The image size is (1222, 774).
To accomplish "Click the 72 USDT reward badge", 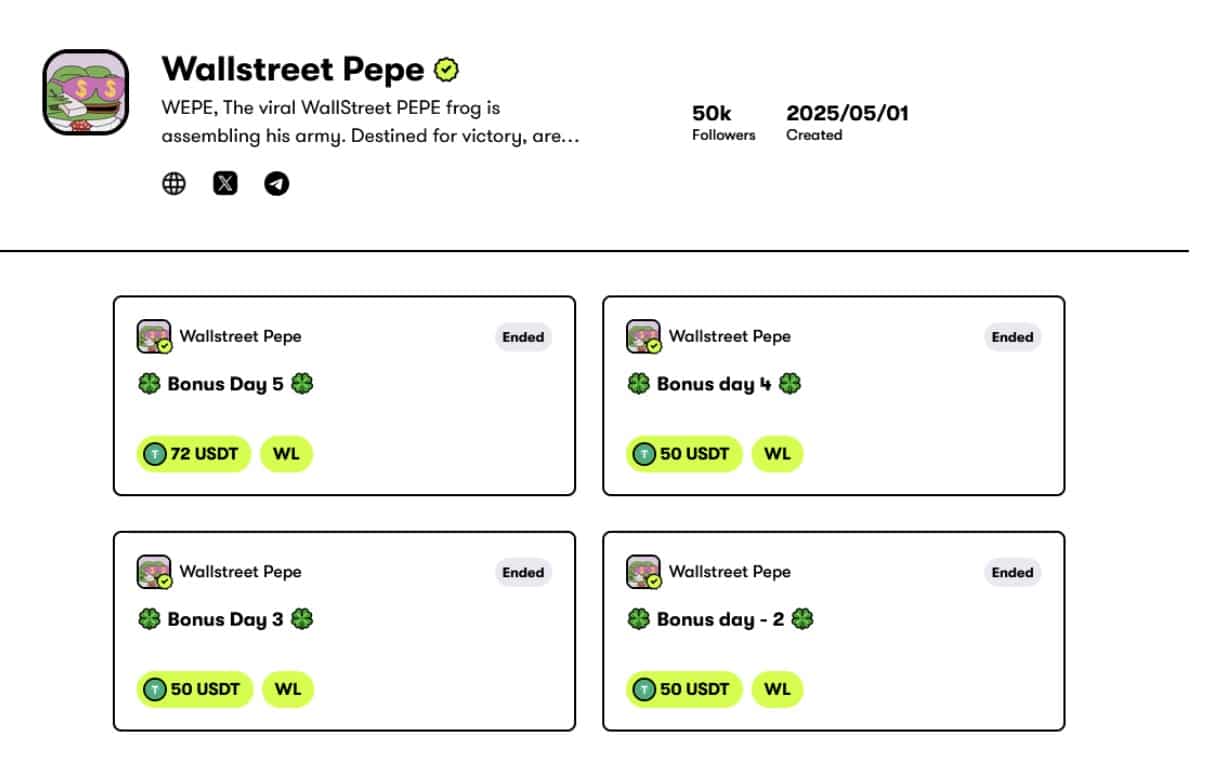I will click(x=194, y=454).
